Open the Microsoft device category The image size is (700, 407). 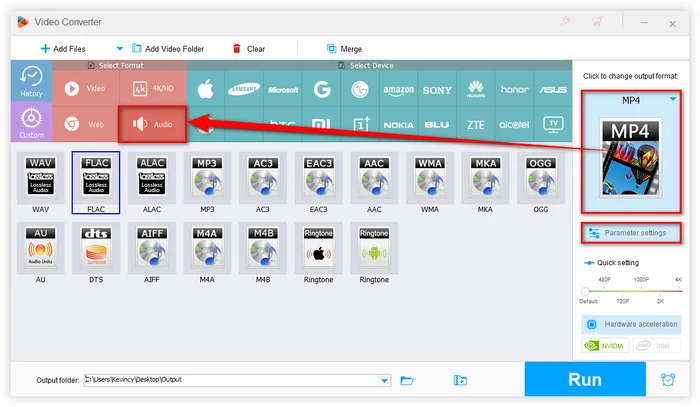pyautogui.click(x=283, y=89)
